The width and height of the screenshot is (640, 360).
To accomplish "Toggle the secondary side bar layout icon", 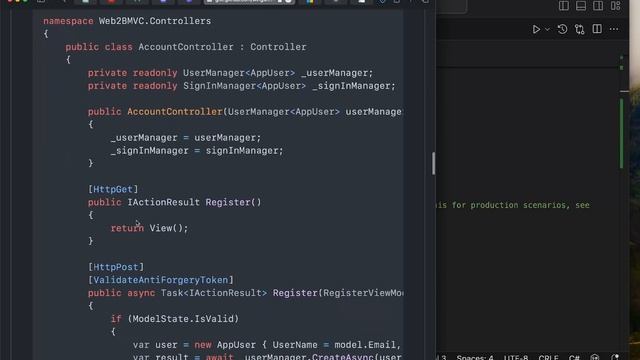I will tap(598, 6).
